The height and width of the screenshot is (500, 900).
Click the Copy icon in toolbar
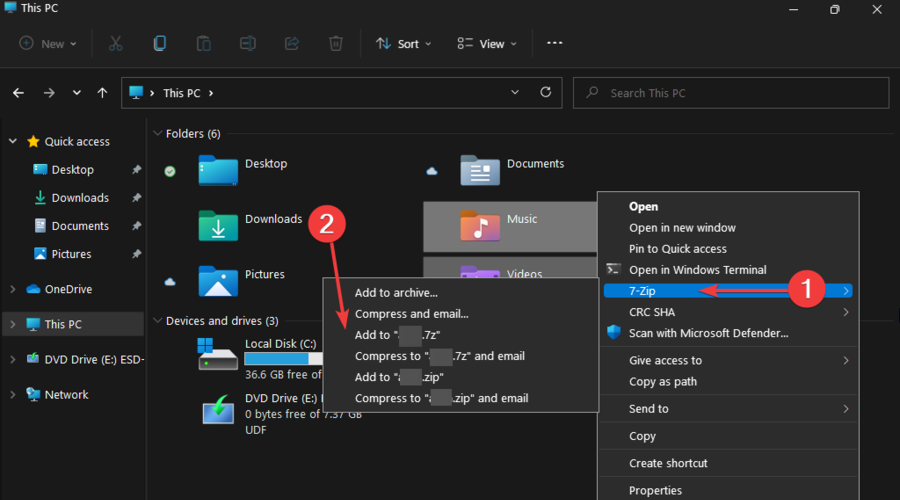click(160, 44)
